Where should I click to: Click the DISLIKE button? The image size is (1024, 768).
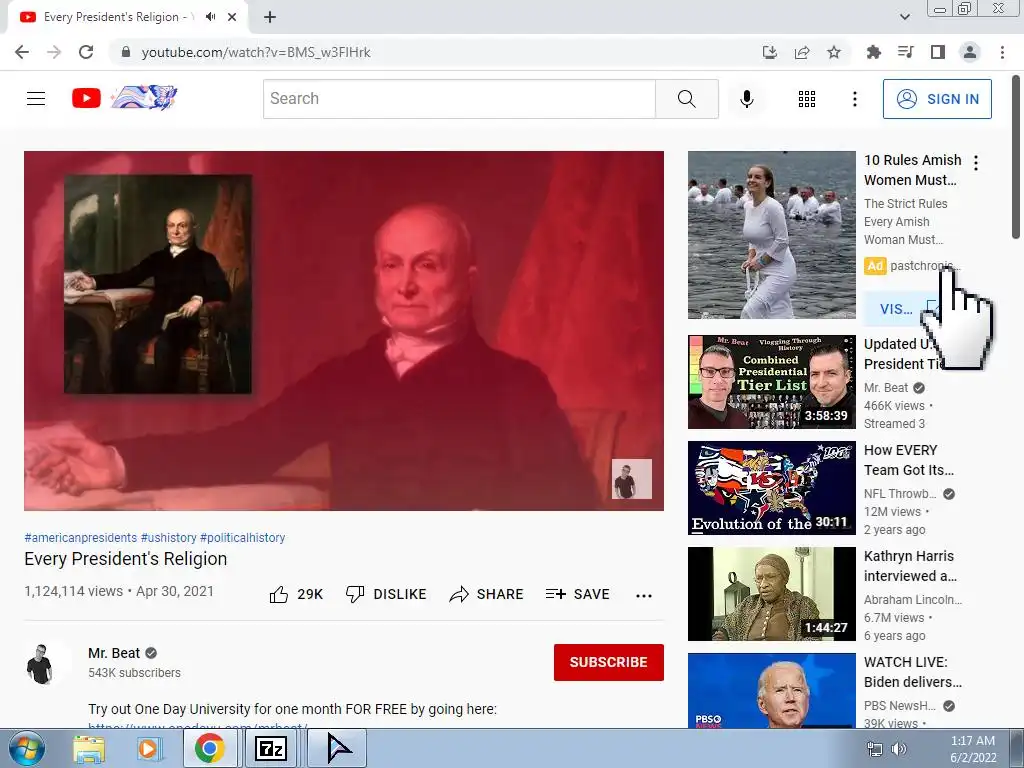386,594
